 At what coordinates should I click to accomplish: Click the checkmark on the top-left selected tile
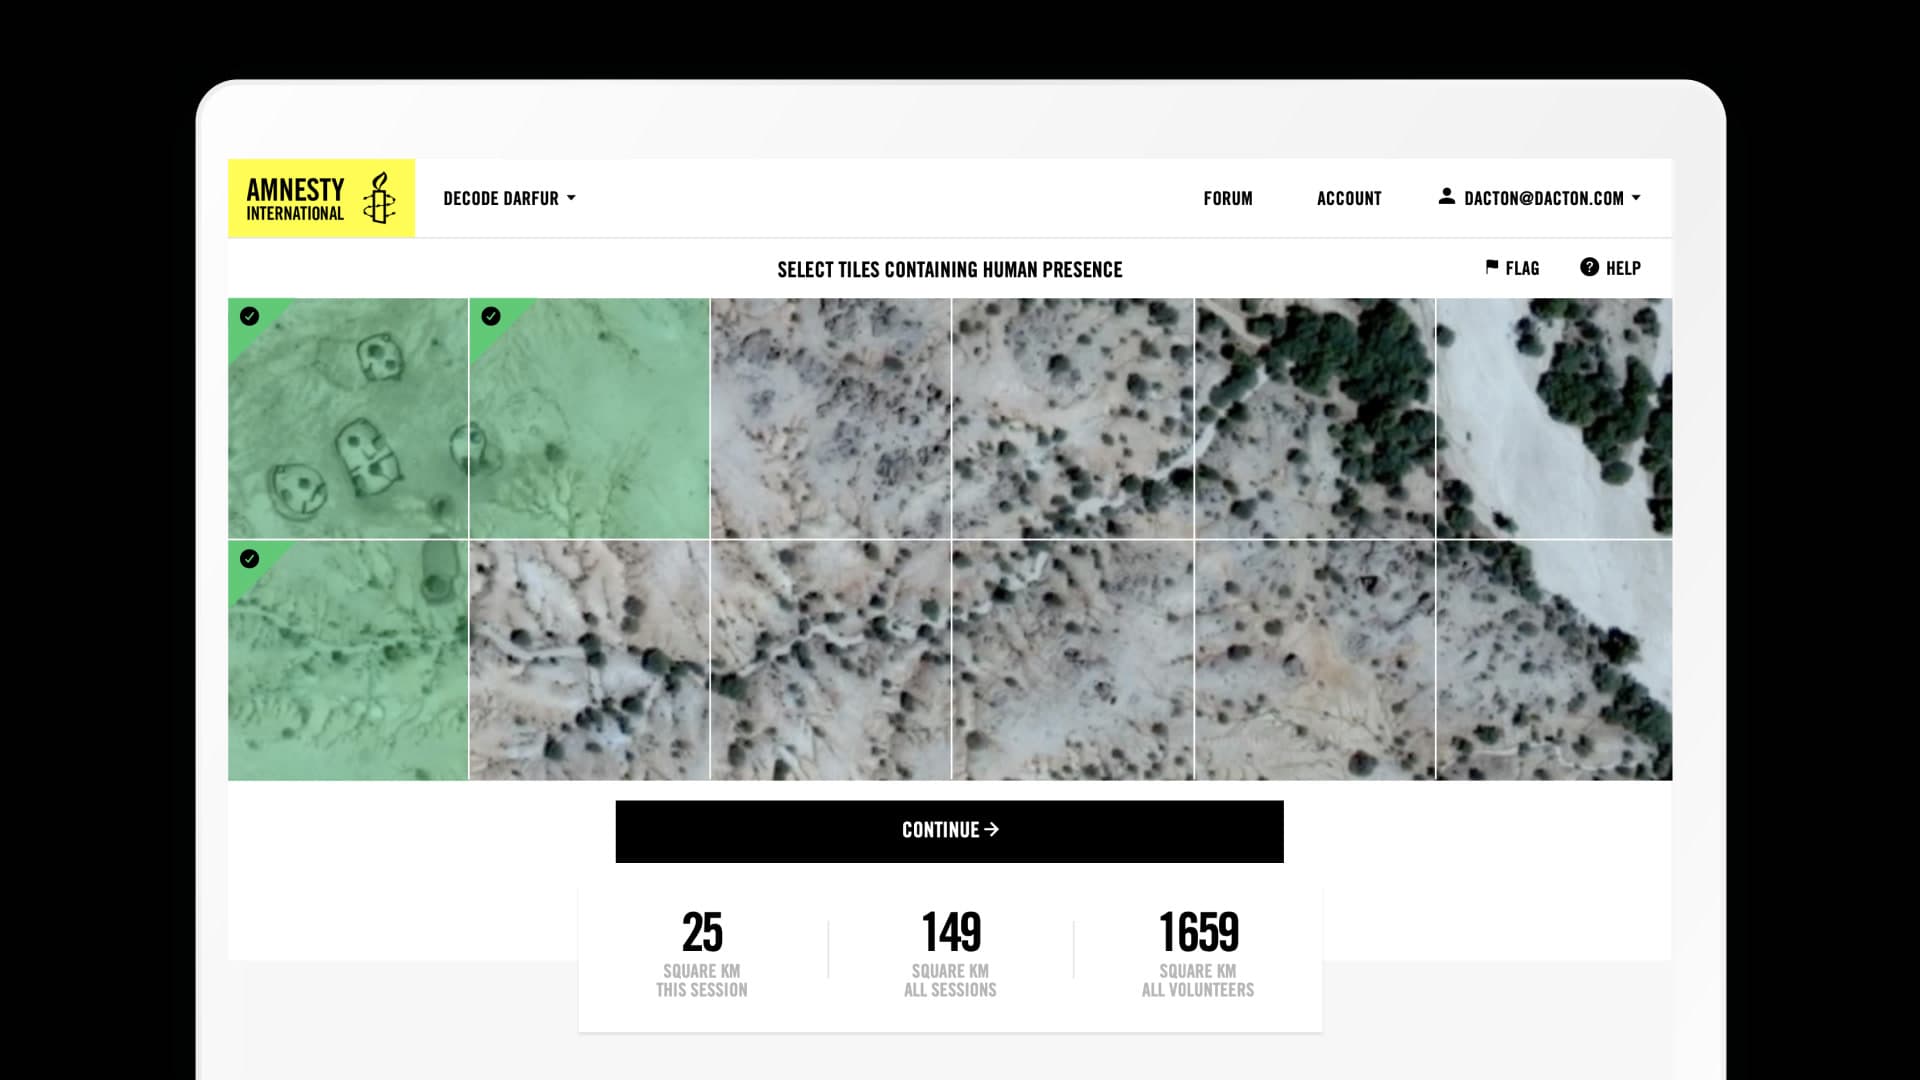(x=250, y=318)
